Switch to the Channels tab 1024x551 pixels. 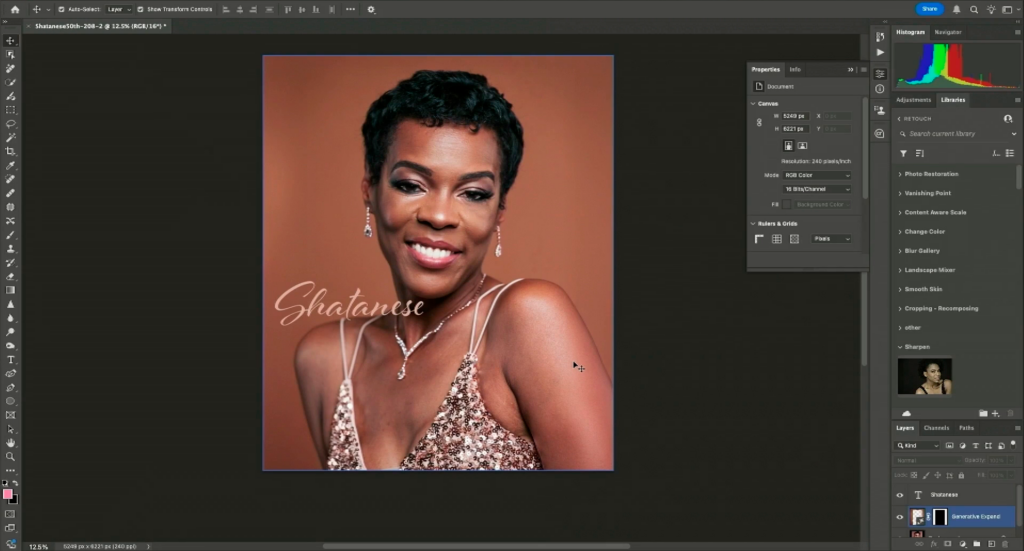pyautogui.click(x=936, y=428)
